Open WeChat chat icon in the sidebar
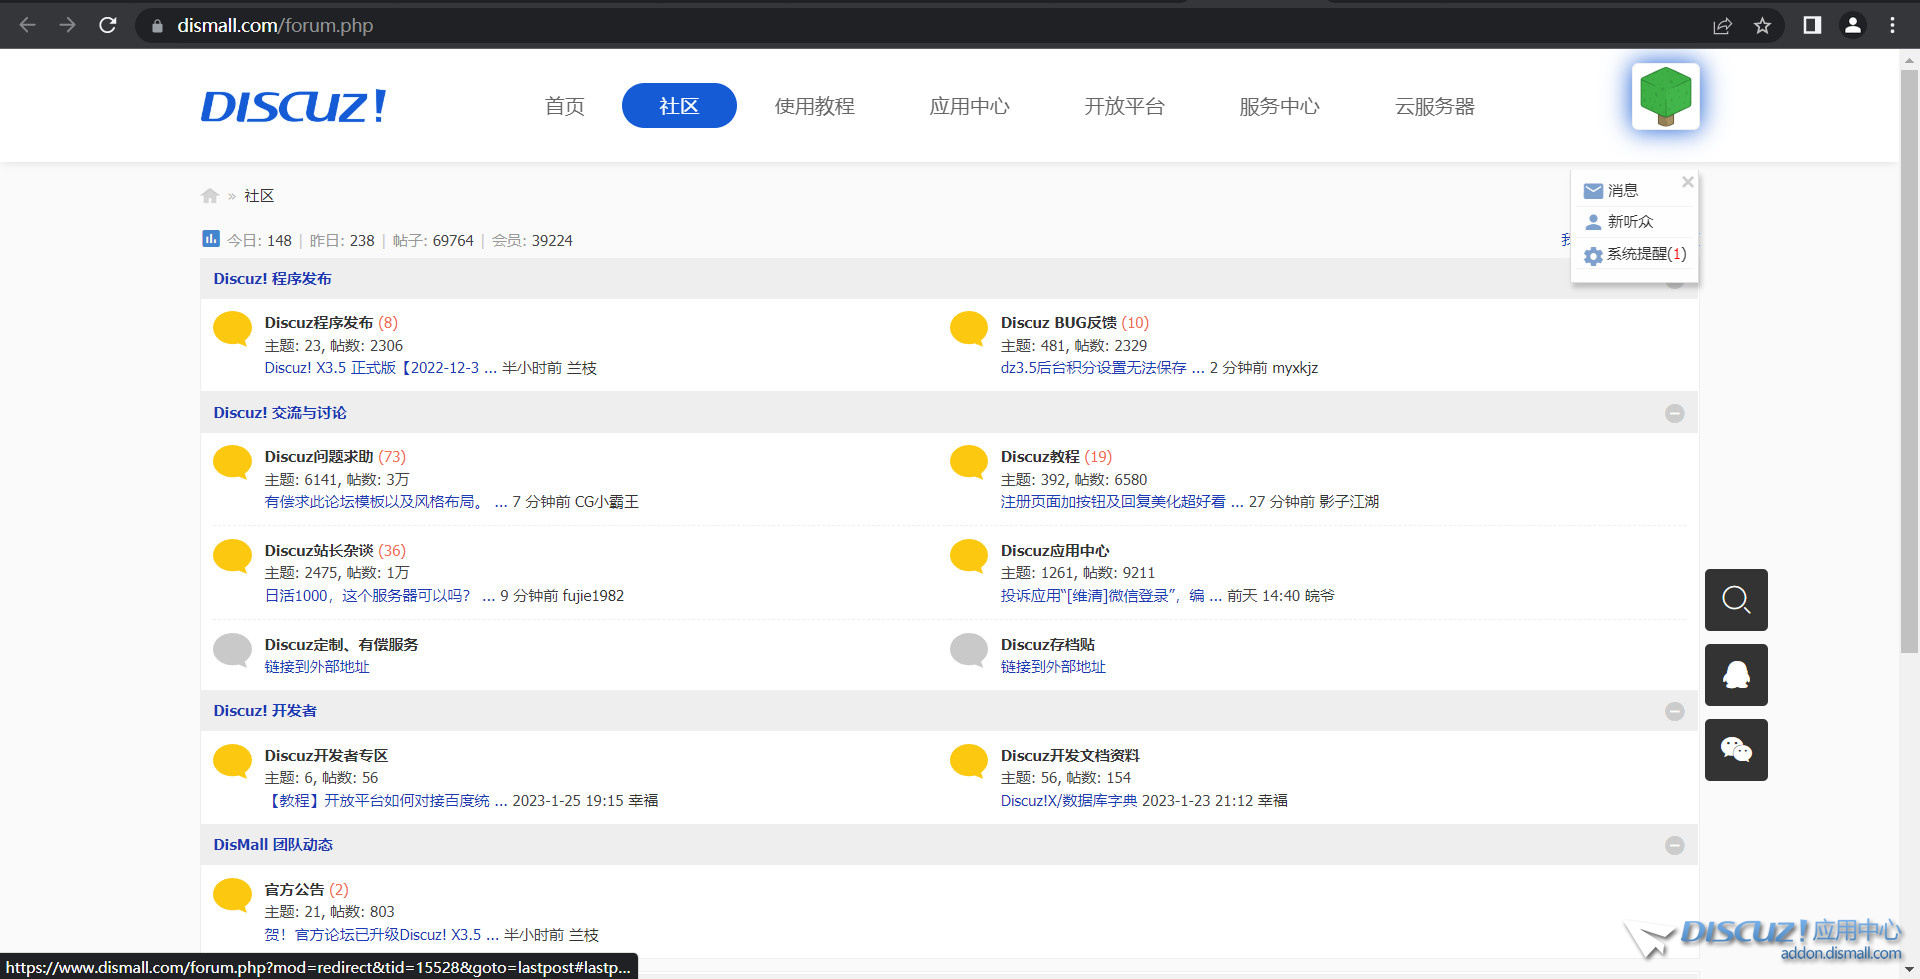This screenshot has height=979, width=1920. [x=1735, y=750]
